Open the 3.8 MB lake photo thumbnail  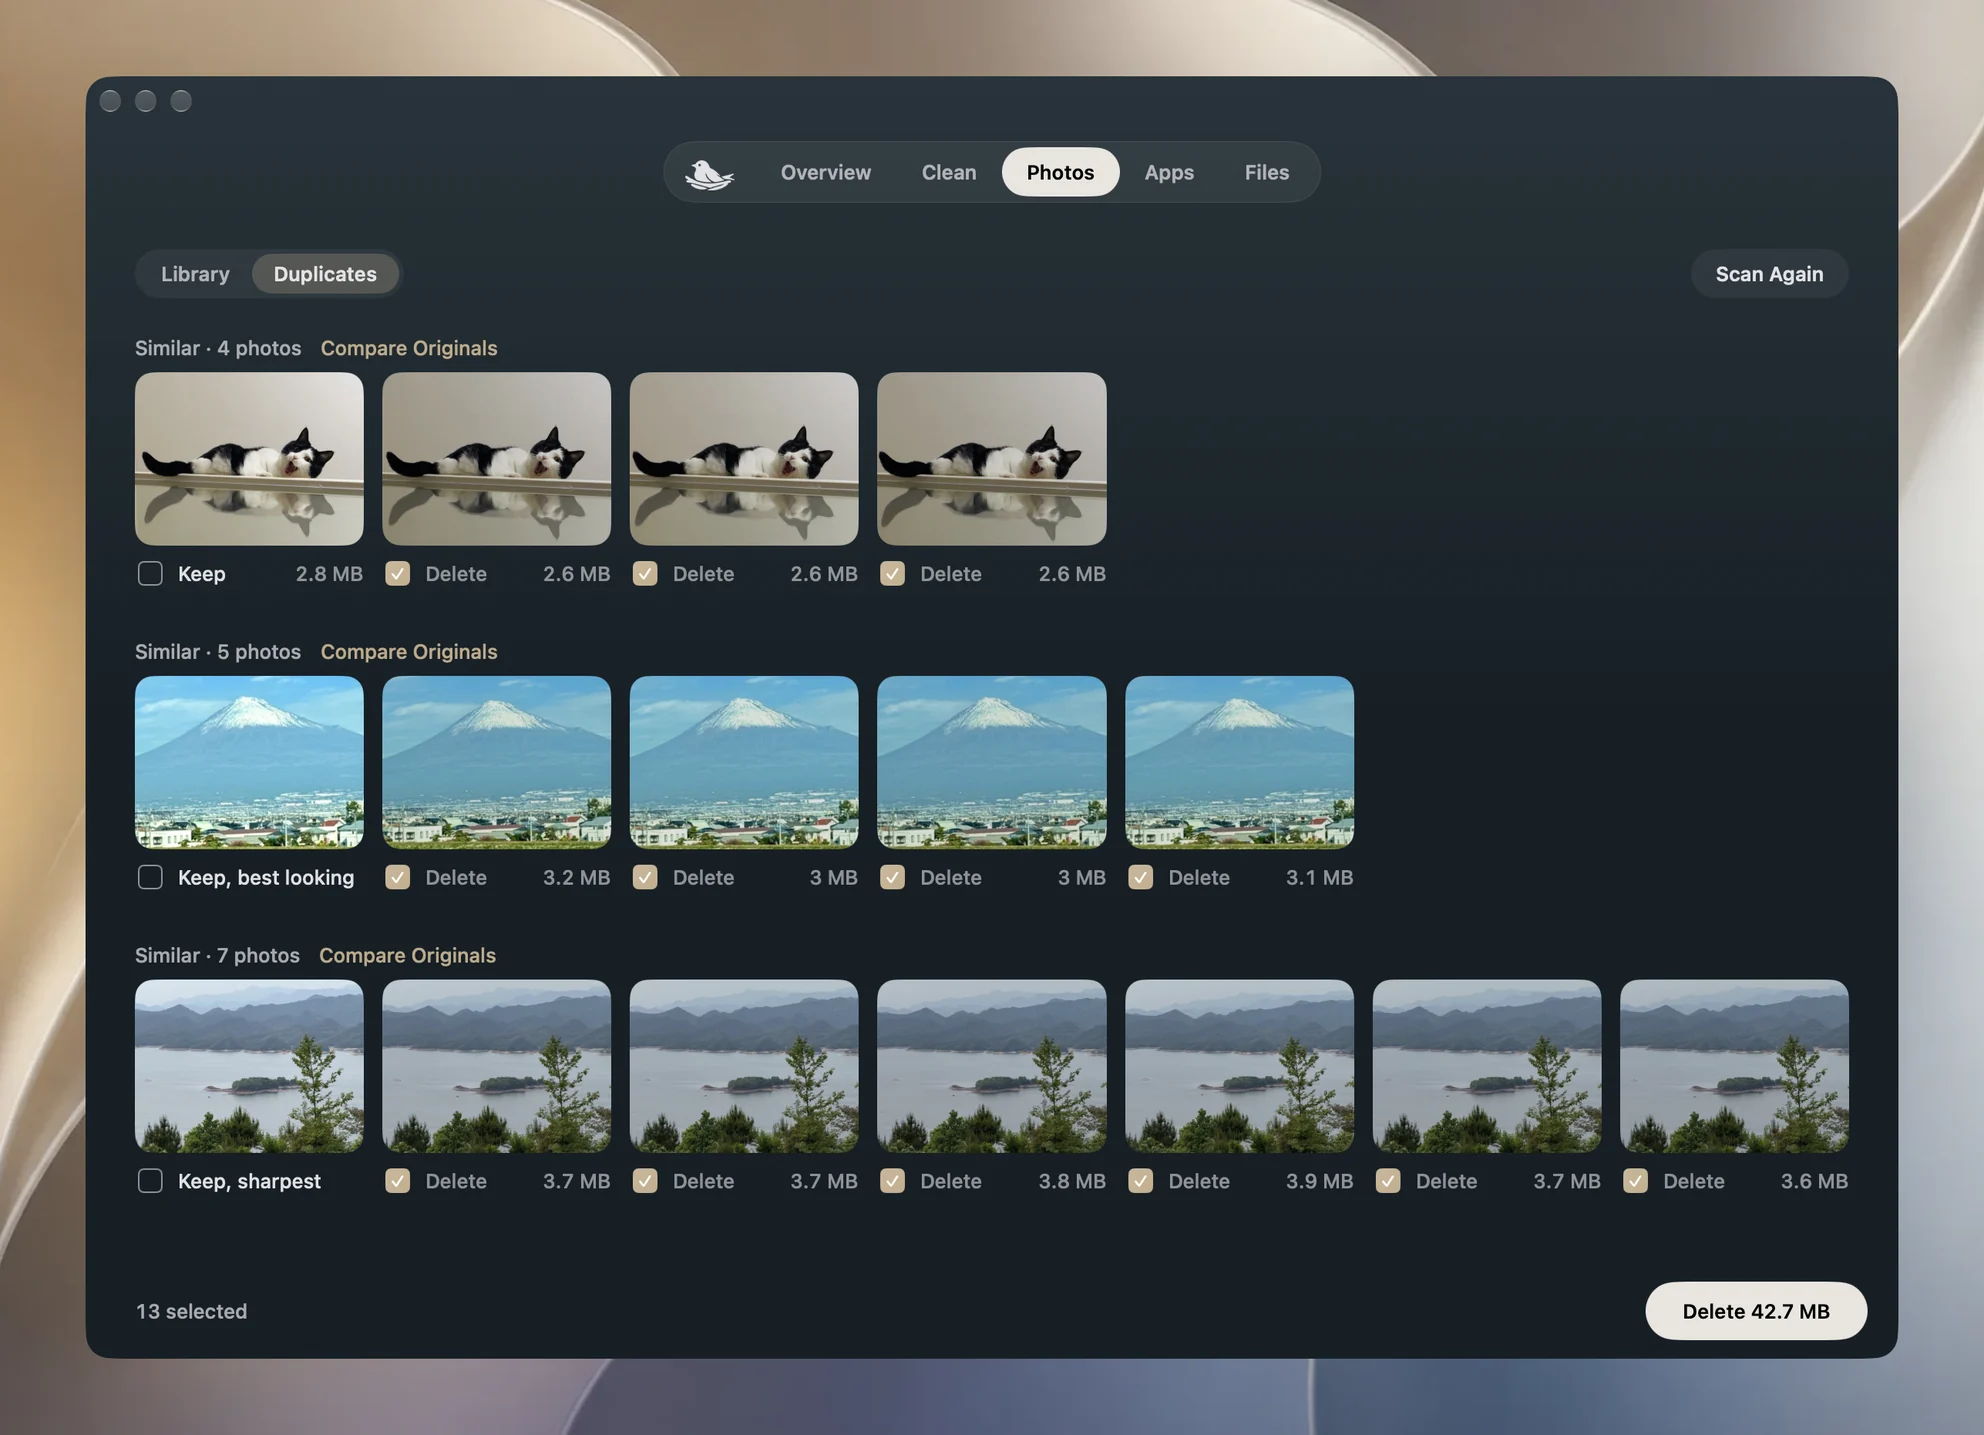[992, 1066]
